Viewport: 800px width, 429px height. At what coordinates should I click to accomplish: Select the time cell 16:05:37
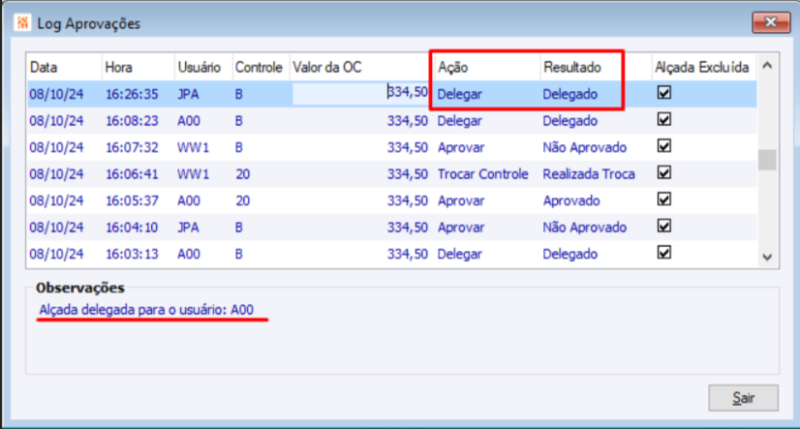[132, 200]
